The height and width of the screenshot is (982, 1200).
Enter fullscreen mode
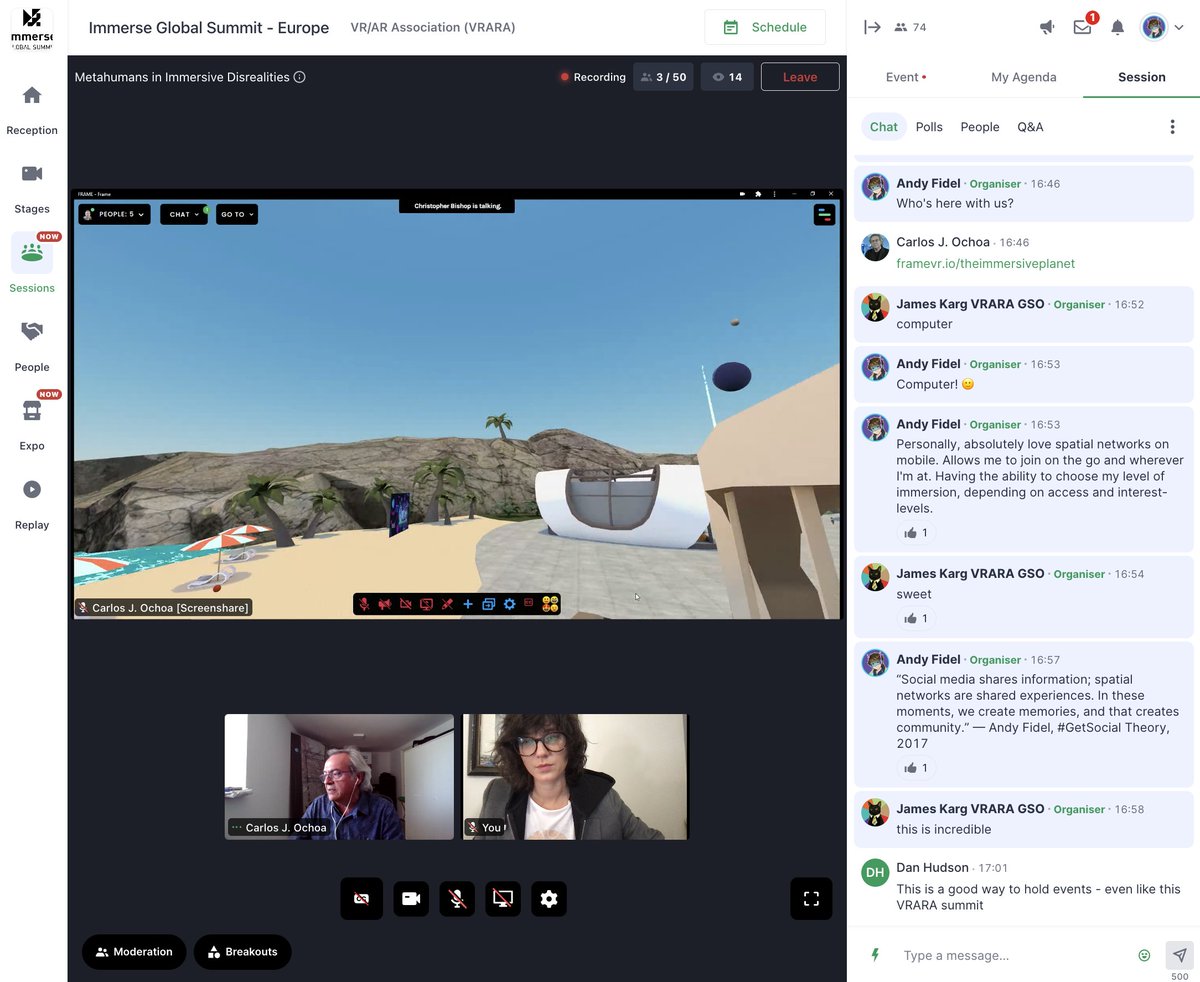tap(811, 899)
